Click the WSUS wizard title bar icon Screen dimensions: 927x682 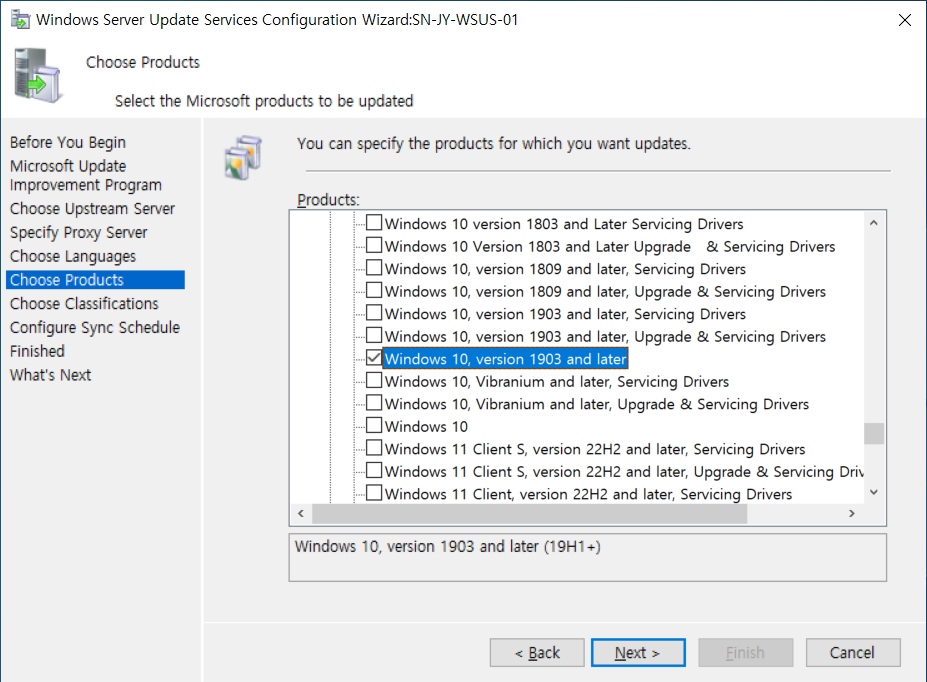point(20,20)
